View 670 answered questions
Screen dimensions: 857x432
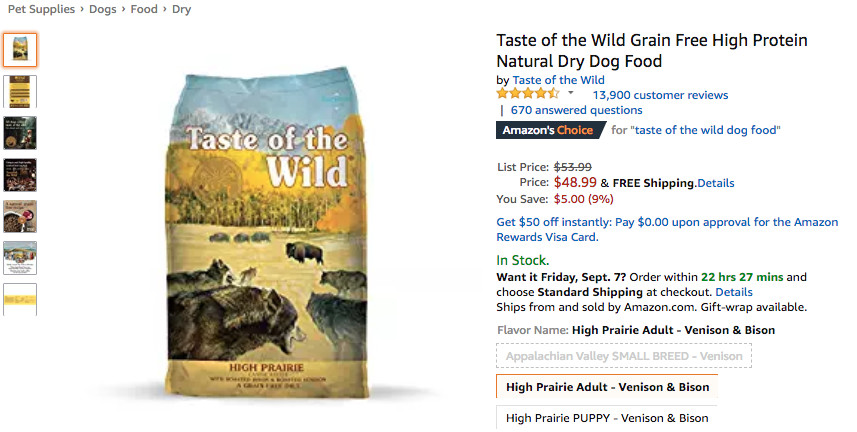coord(576,110)
